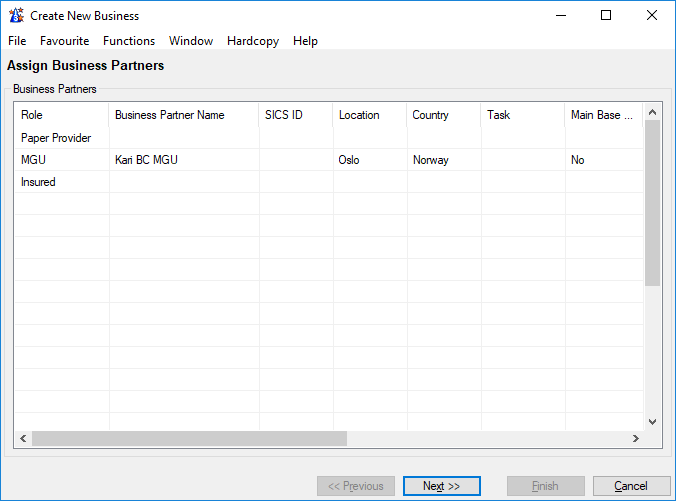The image size is (676, 501).
Task: Click the horizontal scrollbar left arrow
Action: [22, 439]
